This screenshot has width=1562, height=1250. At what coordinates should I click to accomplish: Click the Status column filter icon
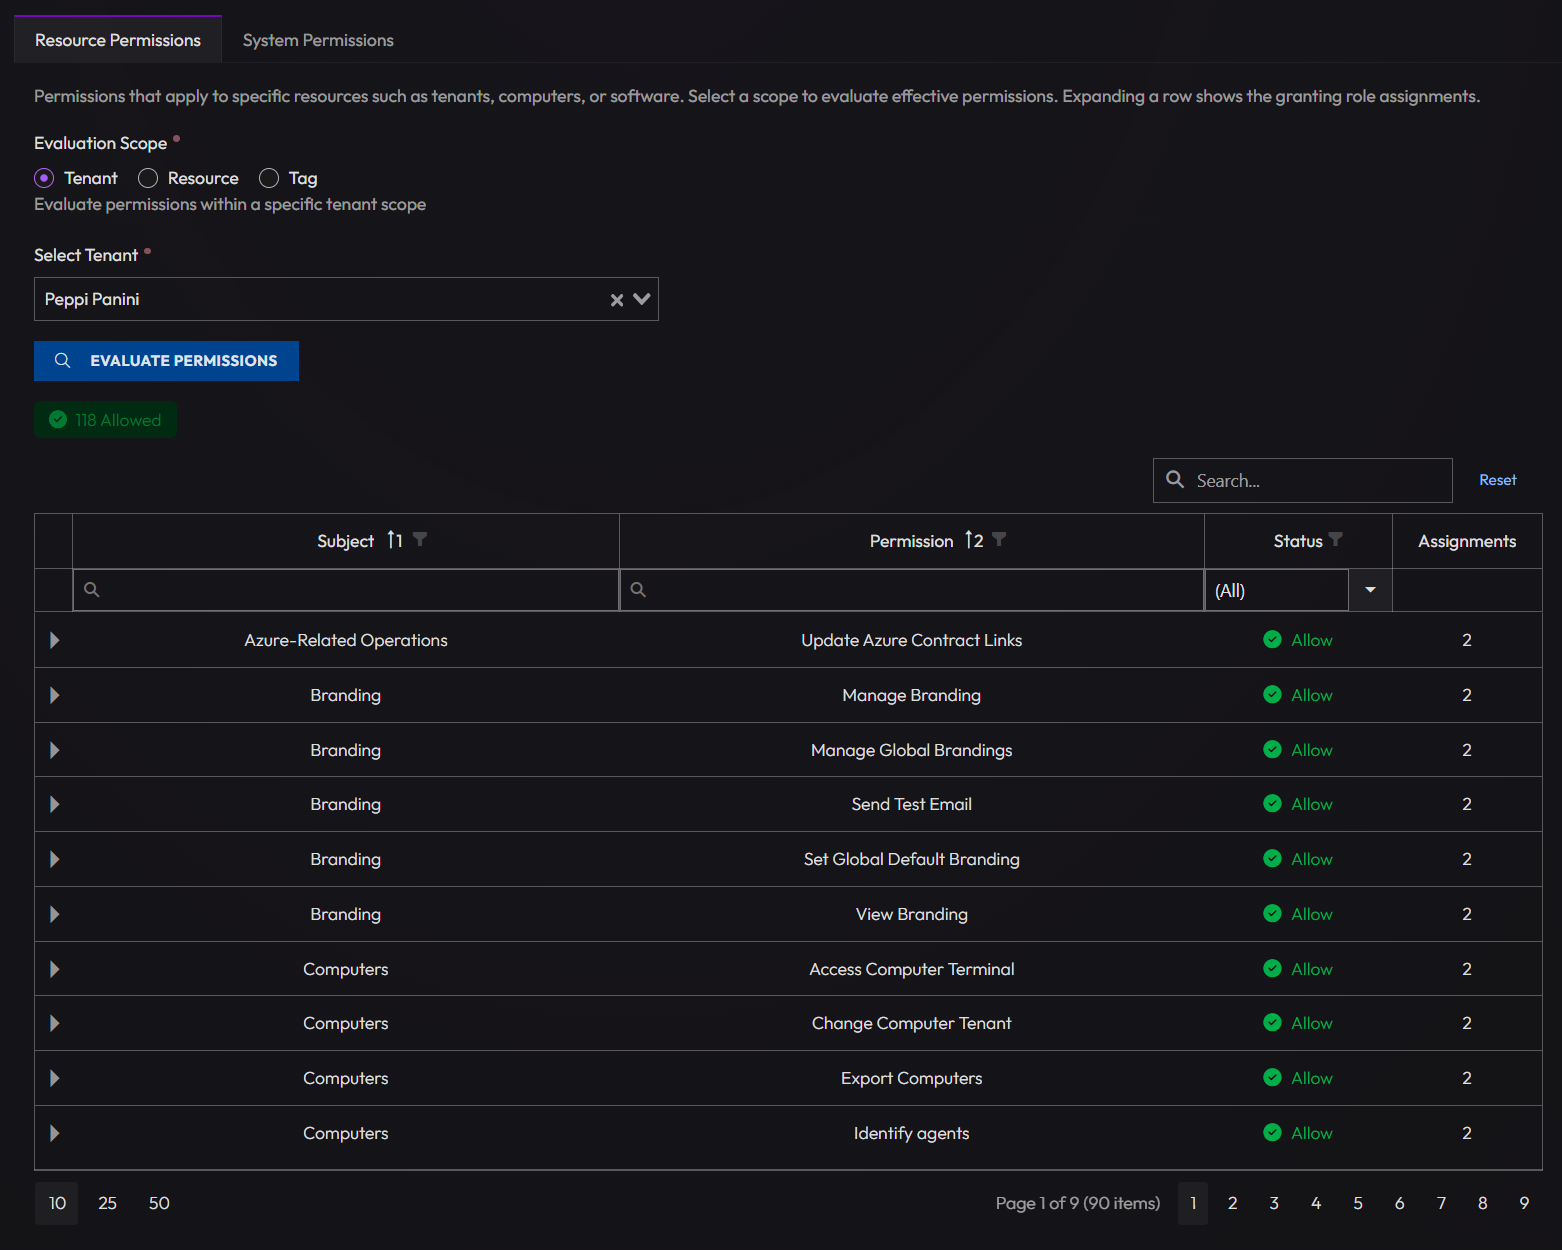tap(1335, 540)
